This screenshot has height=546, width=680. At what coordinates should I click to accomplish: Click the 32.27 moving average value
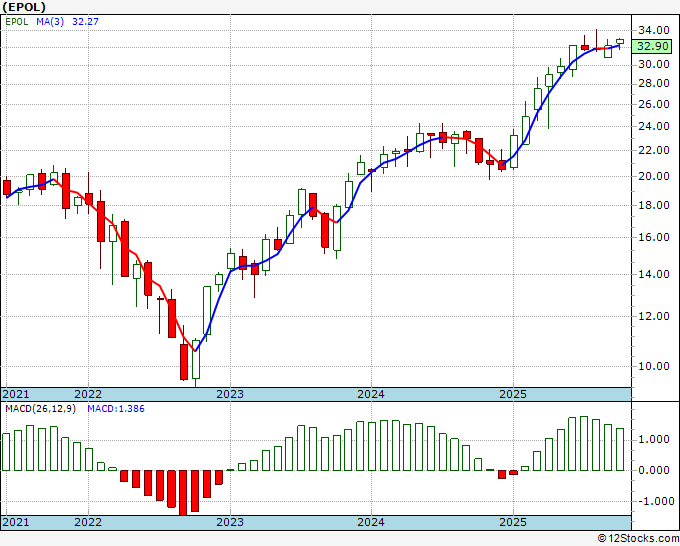[85, 22]
